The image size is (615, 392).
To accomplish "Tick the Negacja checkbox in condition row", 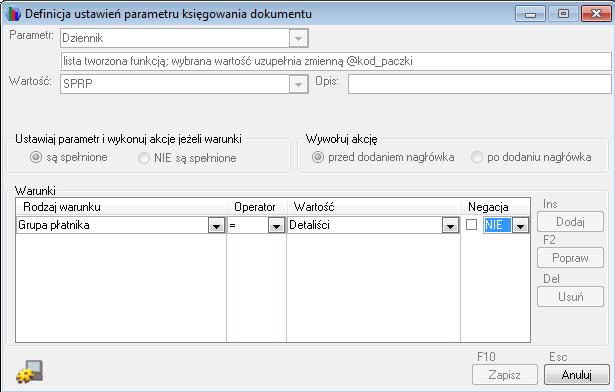I will point(471,225).
